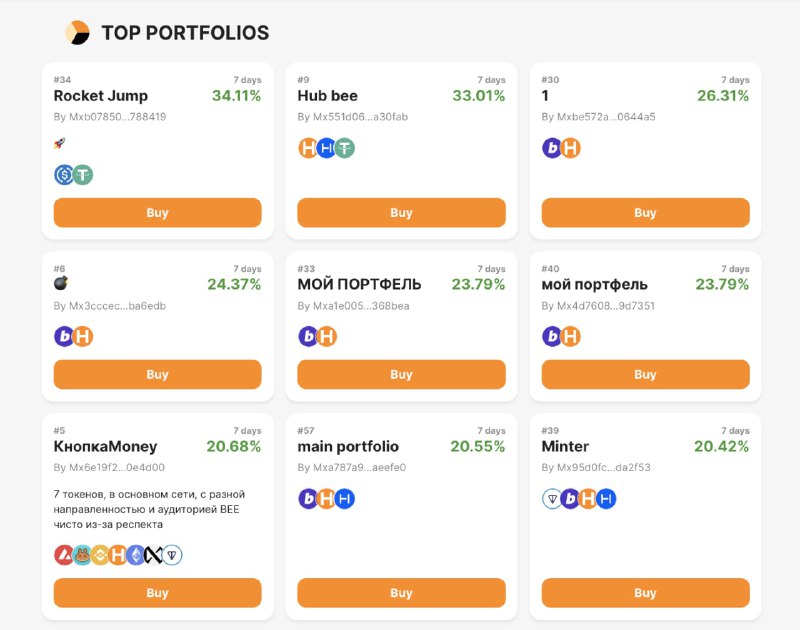Click the Top Portfolios pie-chart logo icon
The height and width of the screenshot is (630, 800).
78,33
